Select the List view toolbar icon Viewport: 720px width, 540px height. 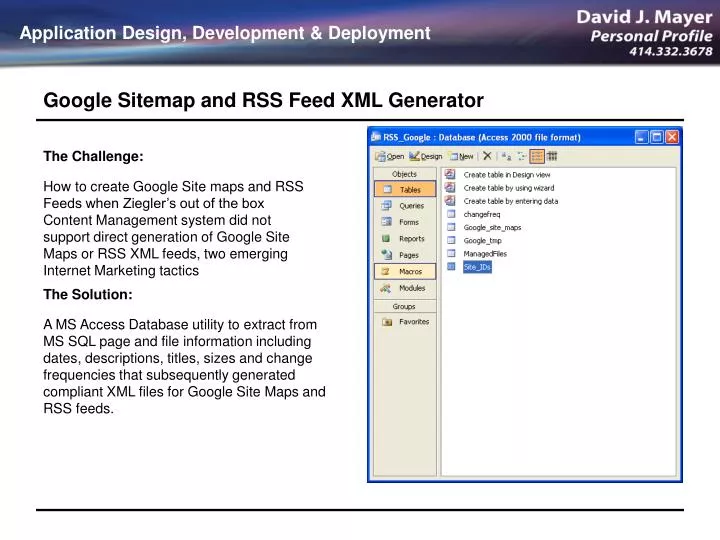click(x=537, y=156)
